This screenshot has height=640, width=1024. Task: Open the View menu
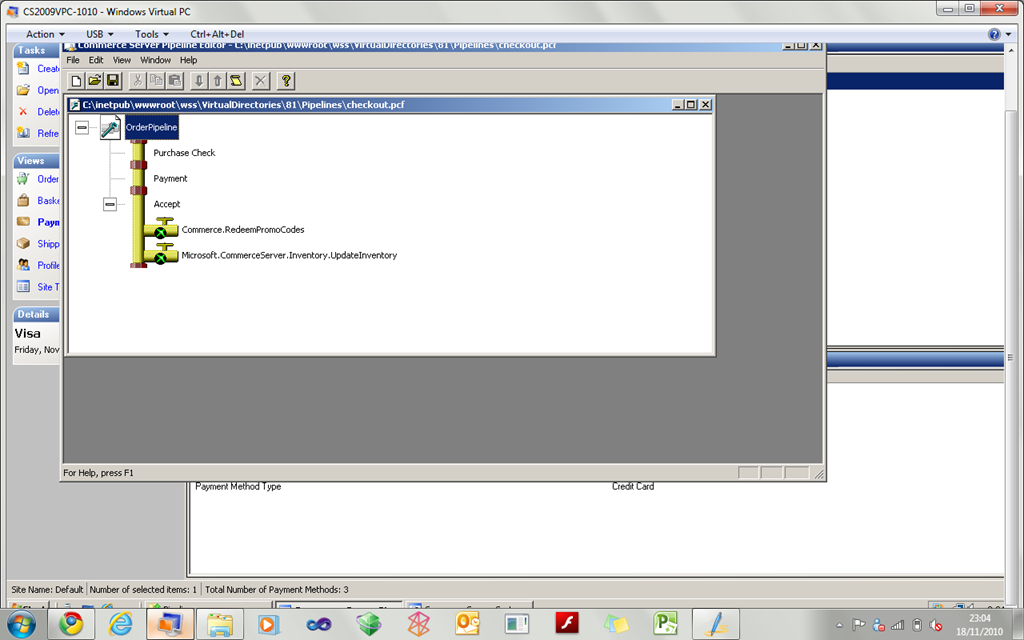coord(121,60)
